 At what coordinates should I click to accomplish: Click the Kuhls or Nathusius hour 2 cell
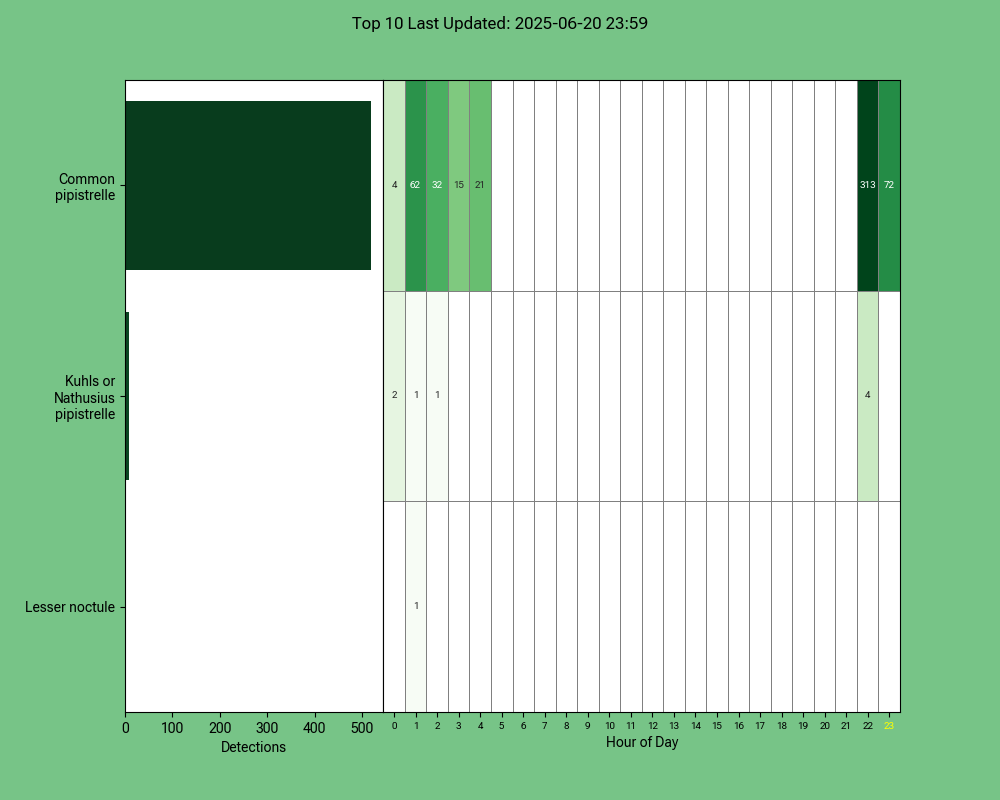coord(437,396)
